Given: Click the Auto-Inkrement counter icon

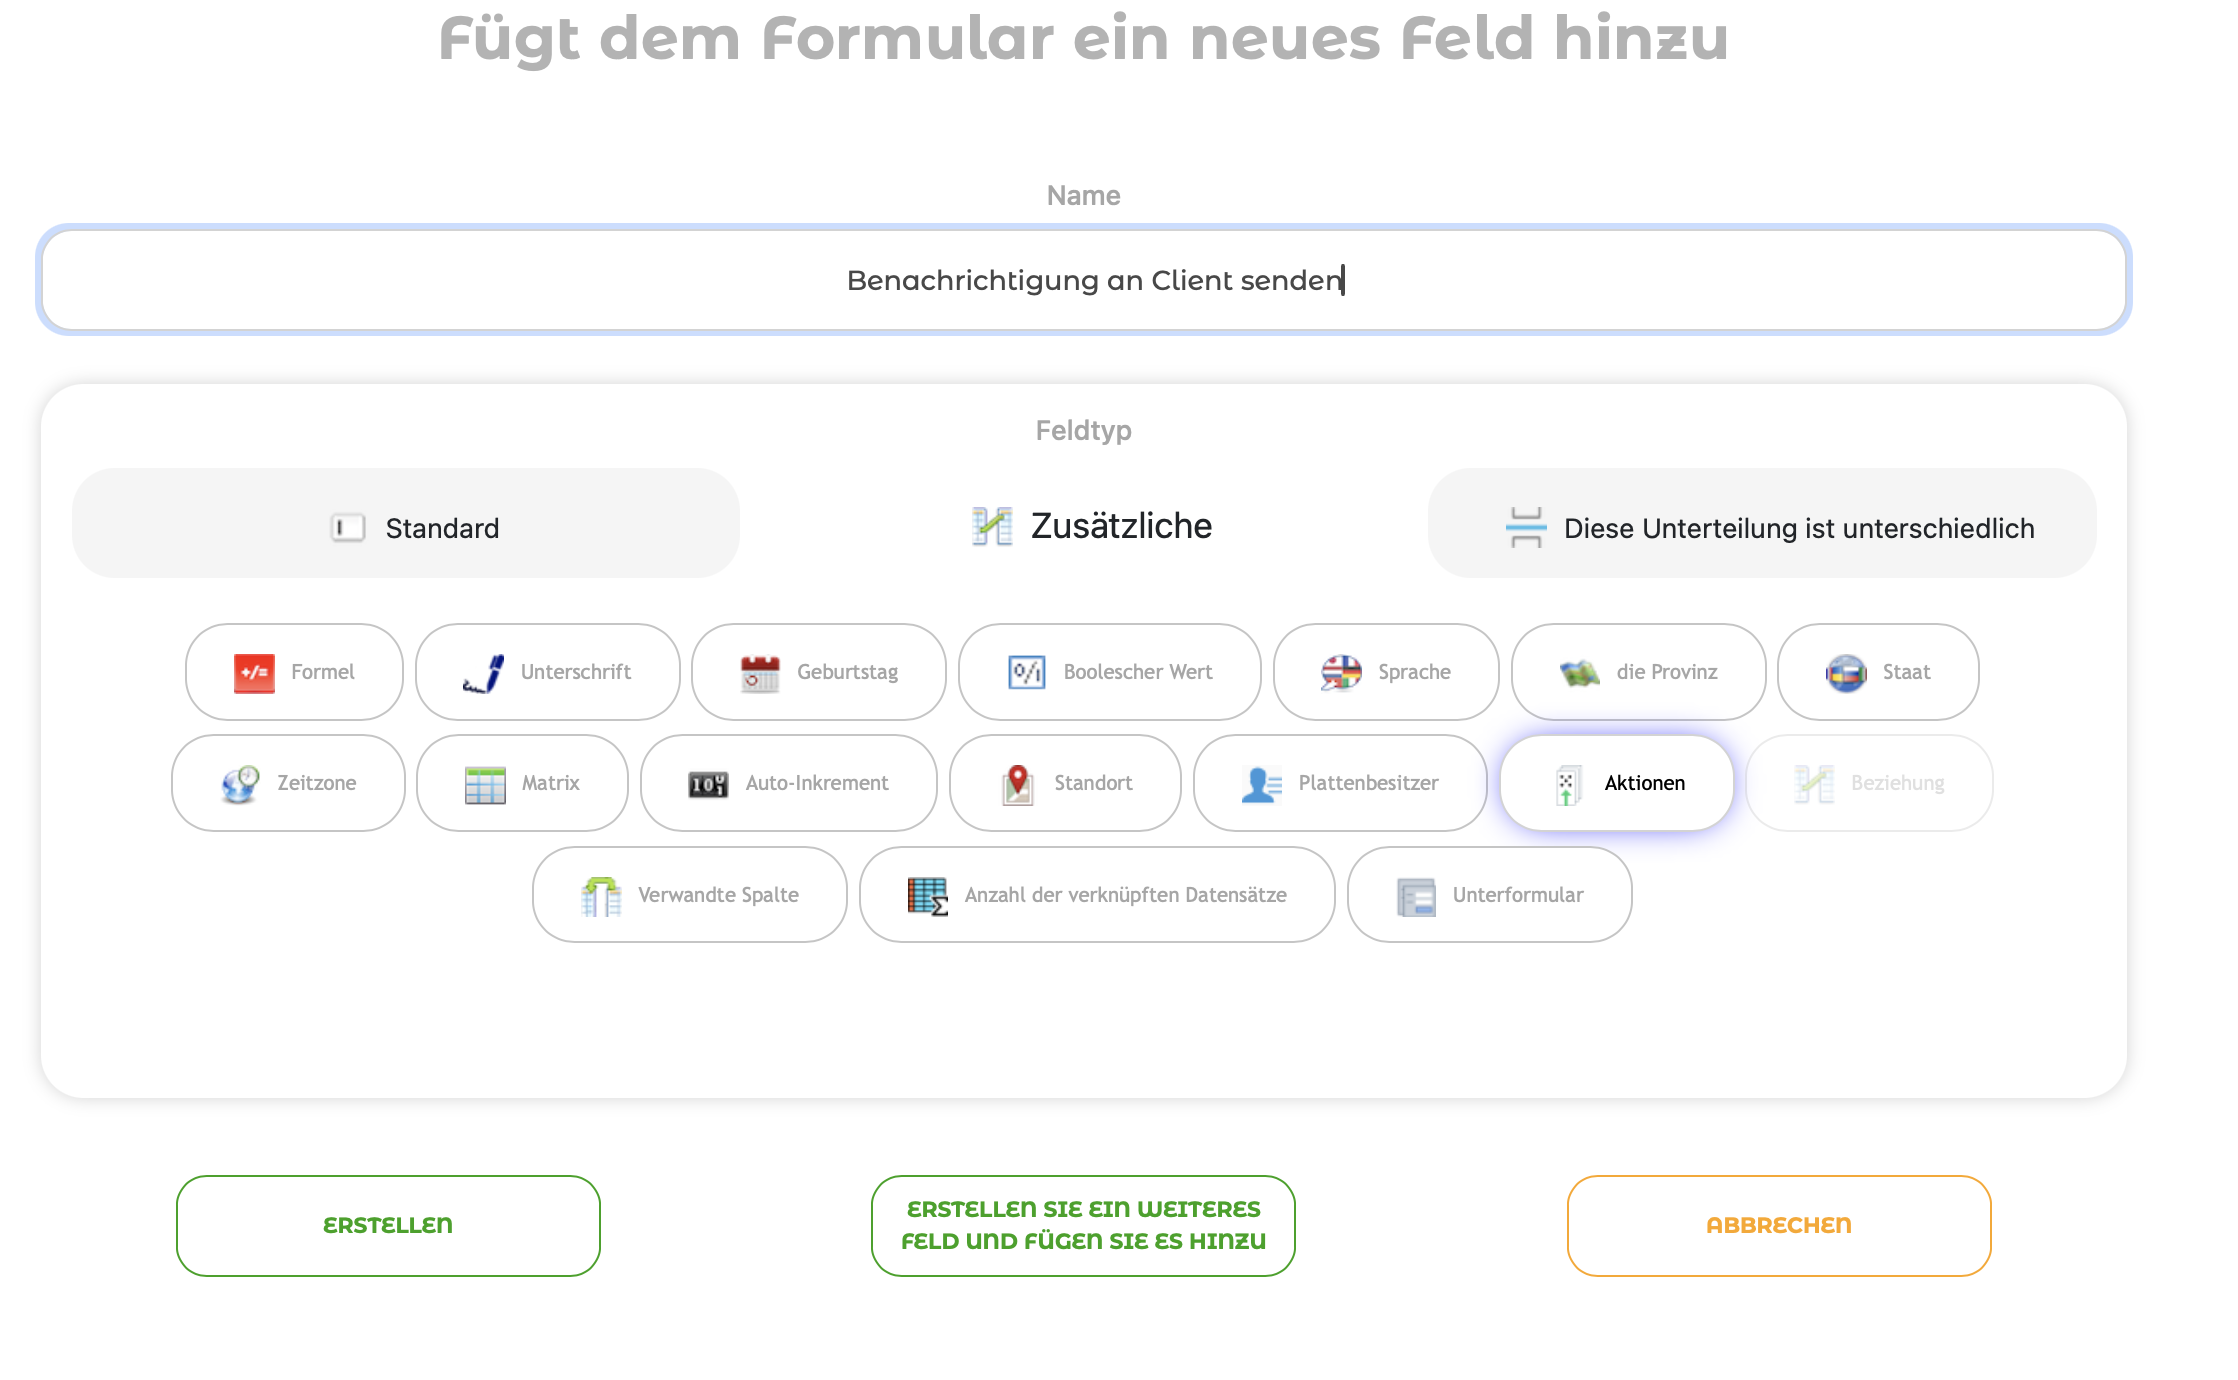Looking at the screenshot, I should 708,784.
